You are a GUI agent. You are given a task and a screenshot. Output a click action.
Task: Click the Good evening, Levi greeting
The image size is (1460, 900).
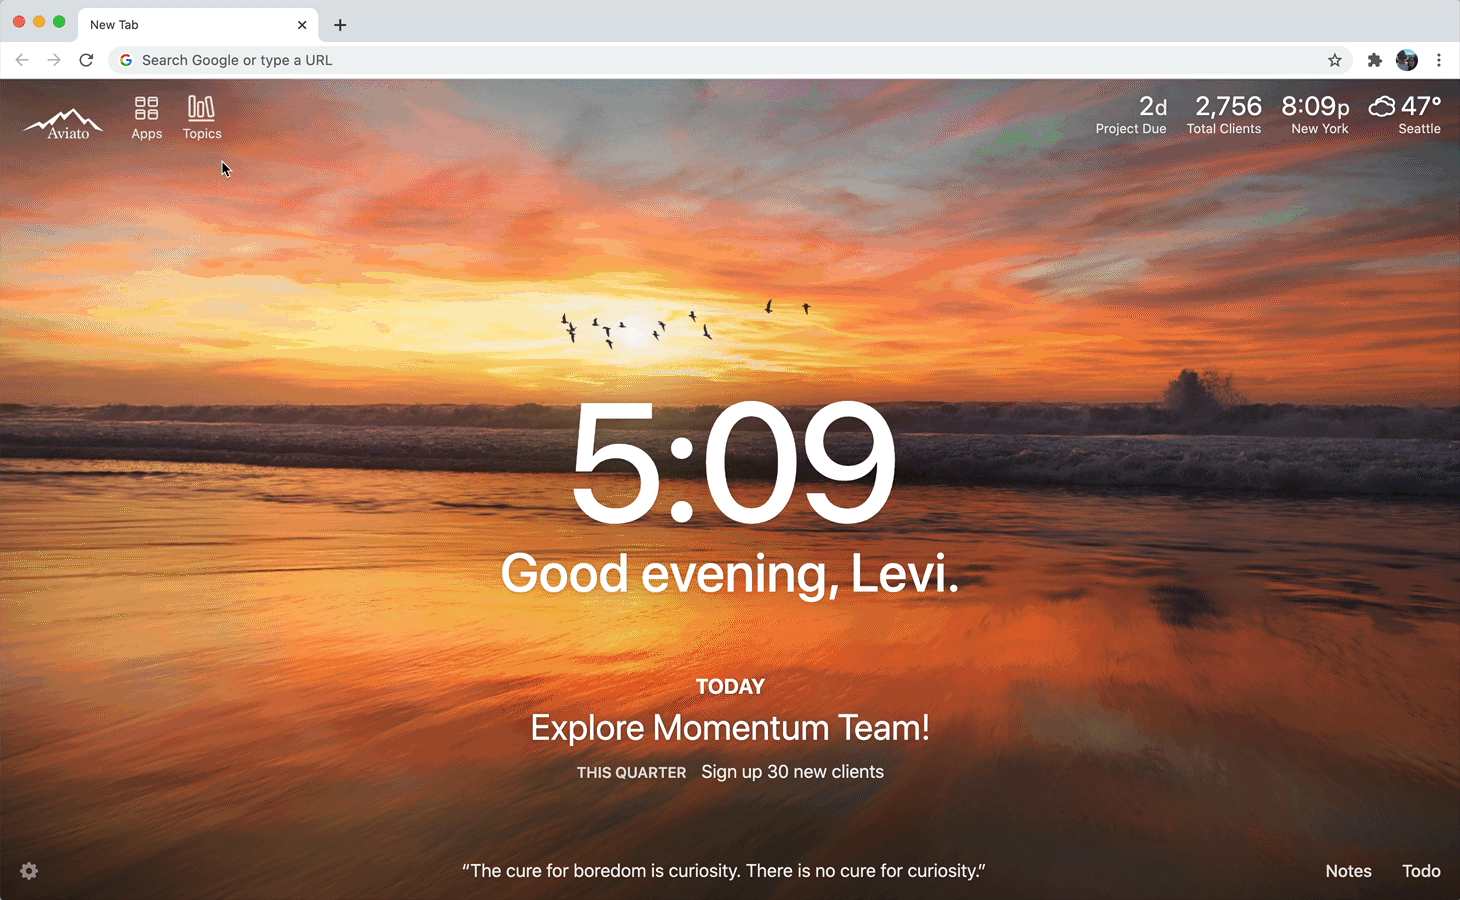click(730, 574)
